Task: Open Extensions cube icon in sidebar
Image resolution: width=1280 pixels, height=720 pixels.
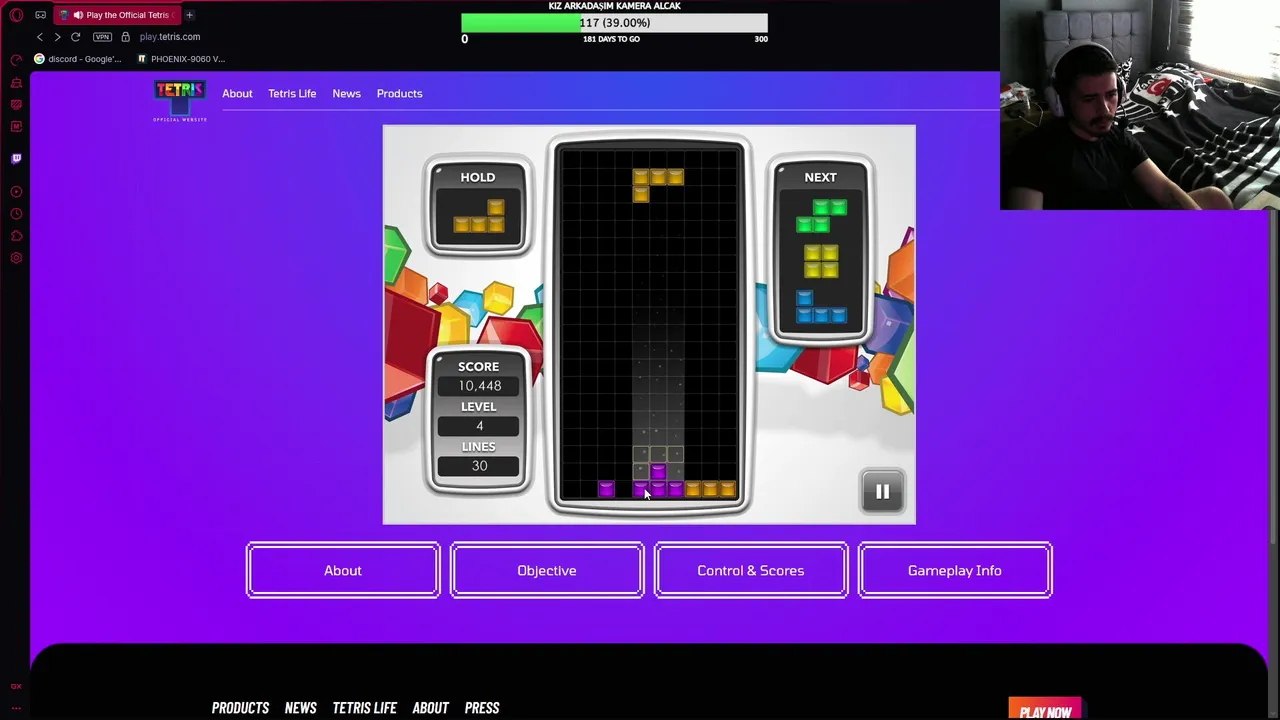Action: point(16,236)
